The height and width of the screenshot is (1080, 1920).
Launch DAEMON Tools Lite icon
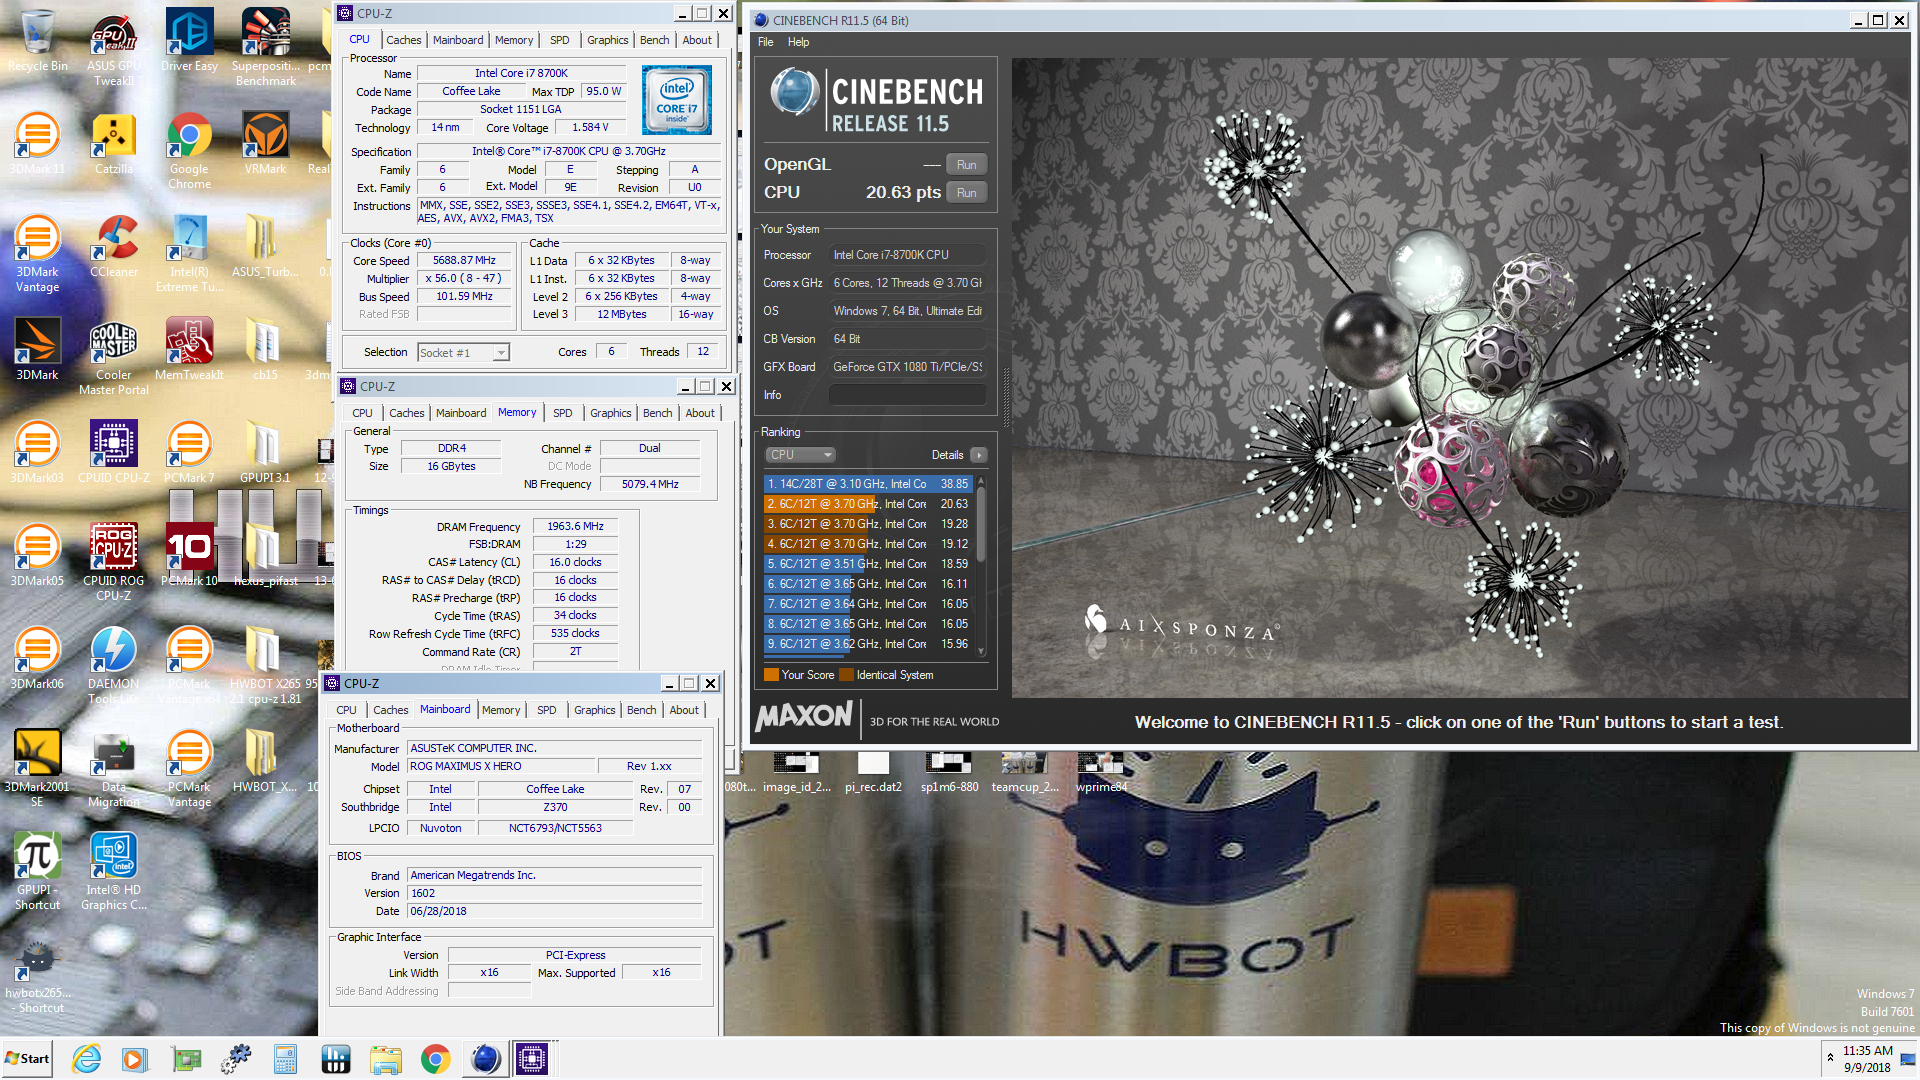click(x=114, y=666)
